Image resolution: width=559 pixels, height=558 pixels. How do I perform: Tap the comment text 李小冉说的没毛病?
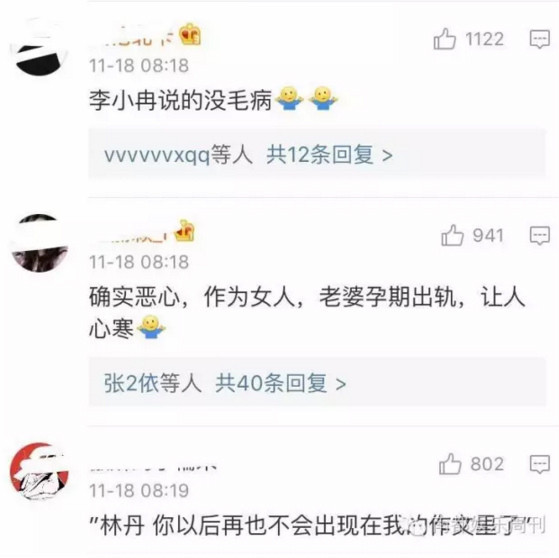(x=180, y=99)
